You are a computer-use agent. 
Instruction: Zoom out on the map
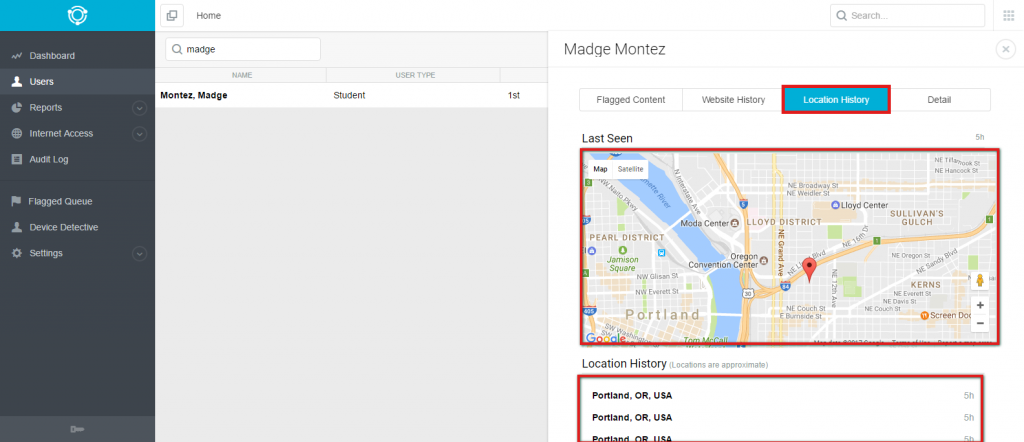pyautogui.click(x=980, y=323)
